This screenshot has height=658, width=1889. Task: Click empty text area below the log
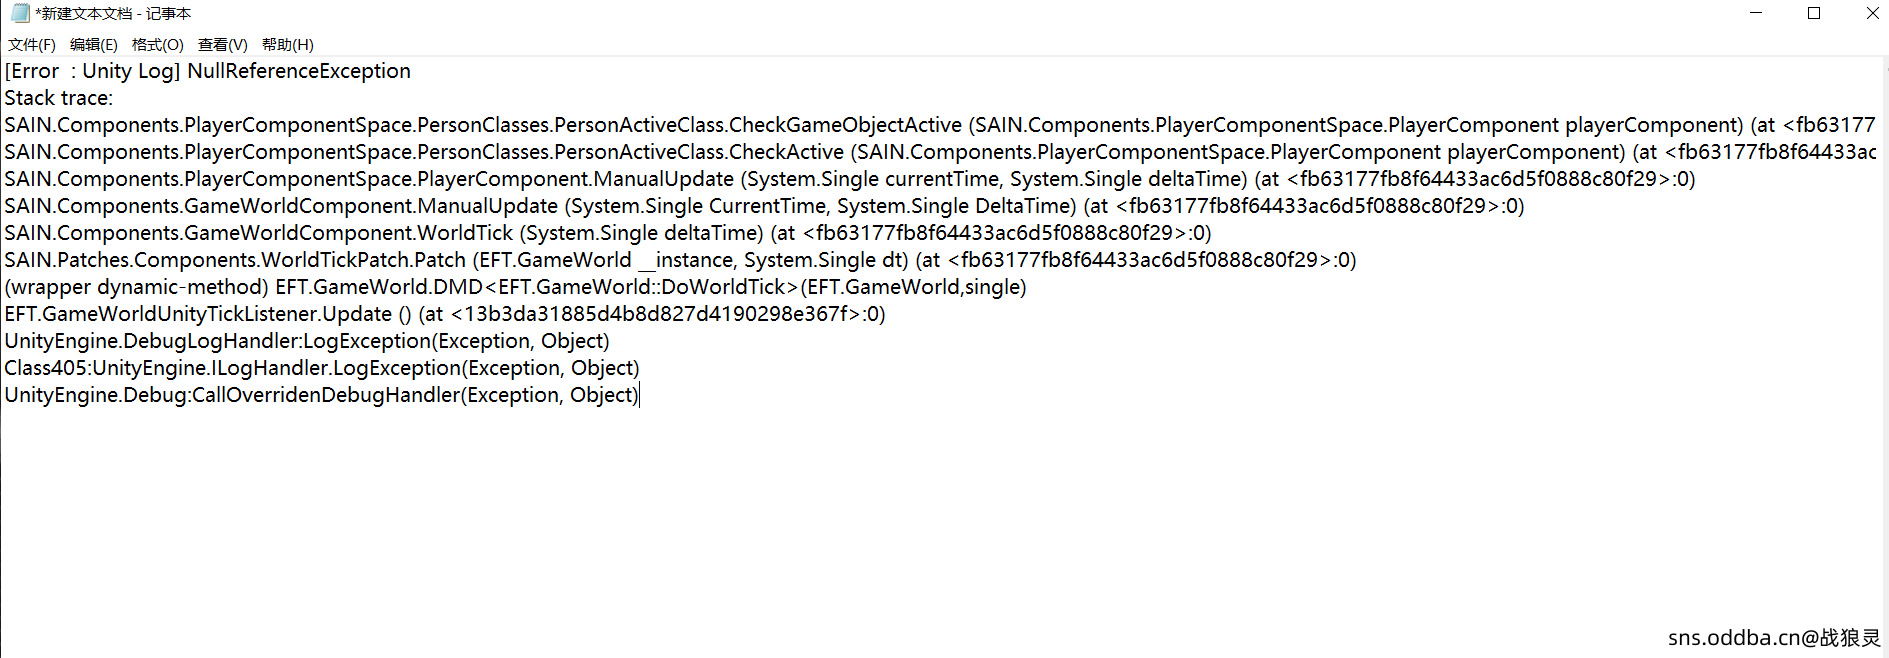click(940, 520)
